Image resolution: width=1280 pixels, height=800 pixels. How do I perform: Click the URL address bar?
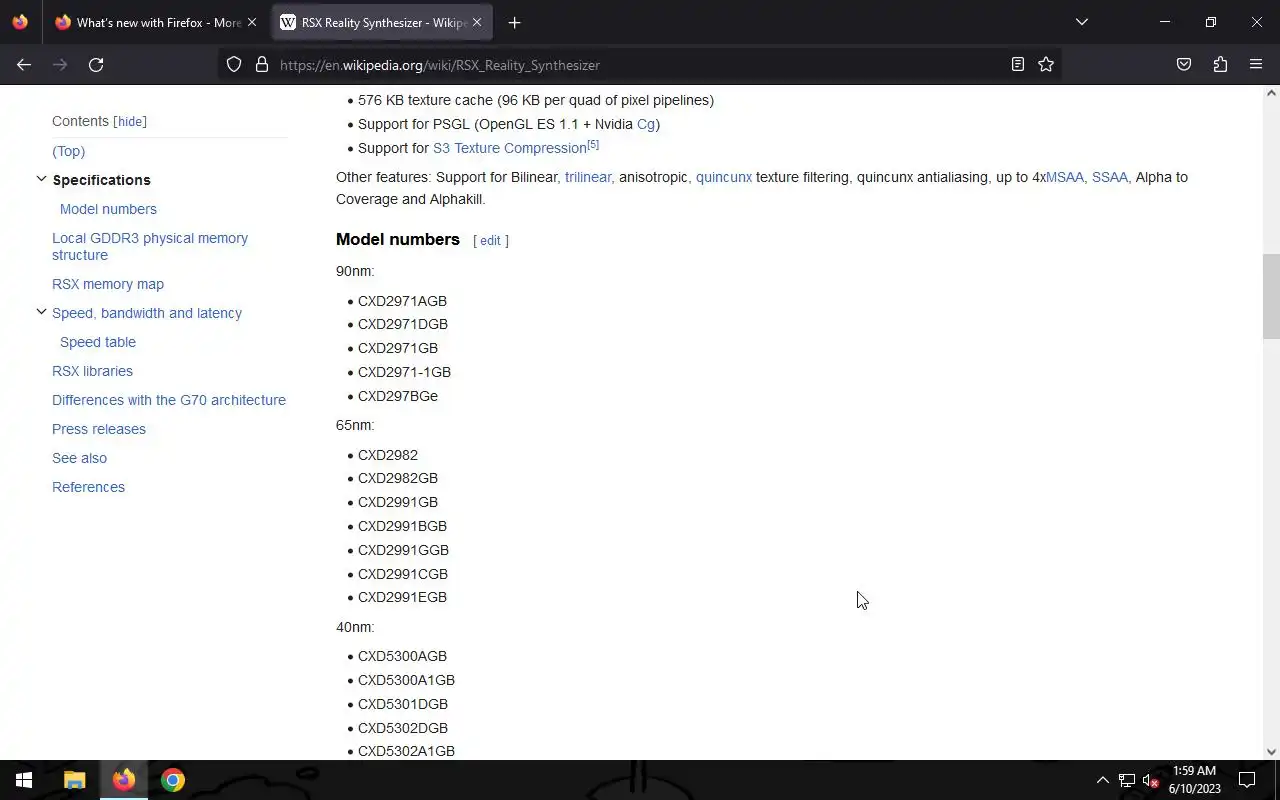(x=640, y=65)
